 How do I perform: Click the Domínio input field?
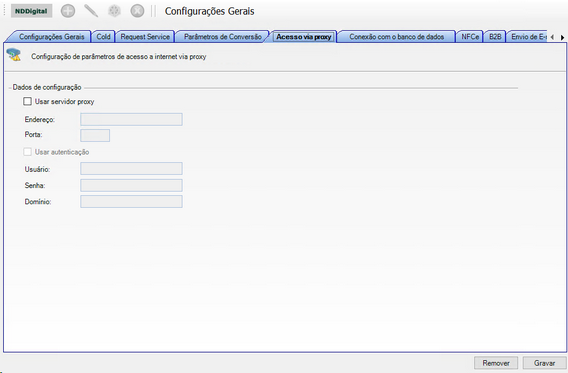(131, 202)
